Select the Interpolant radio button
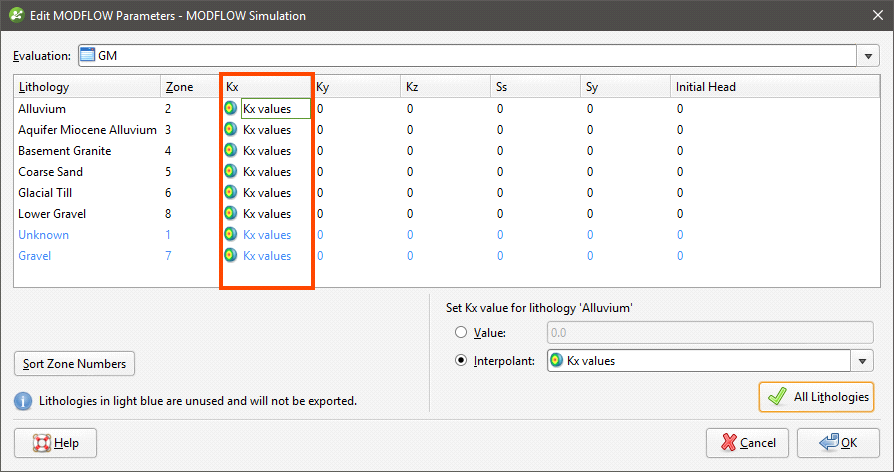The height and width of the screenshot is (472, 894). 461,361
